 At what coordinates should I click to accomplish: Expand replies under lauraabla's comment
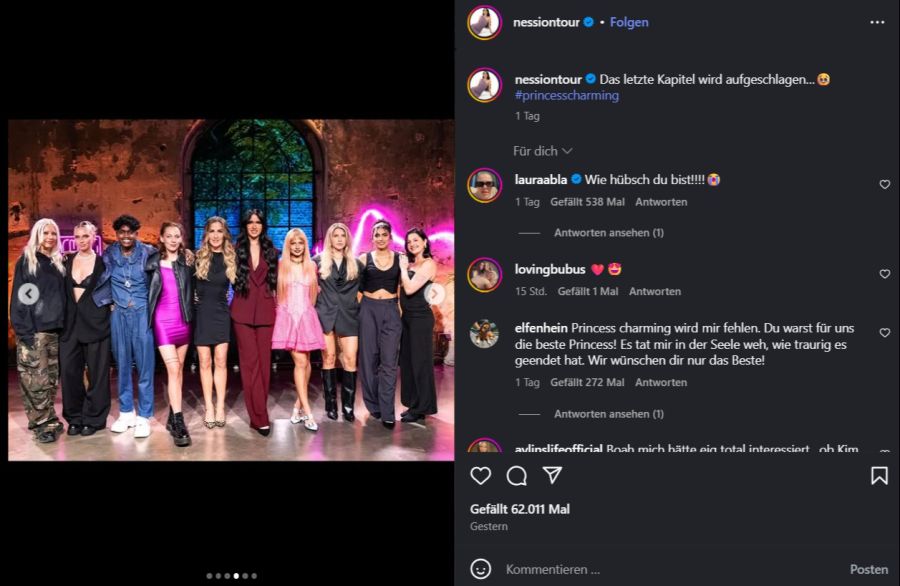(609, 233)
